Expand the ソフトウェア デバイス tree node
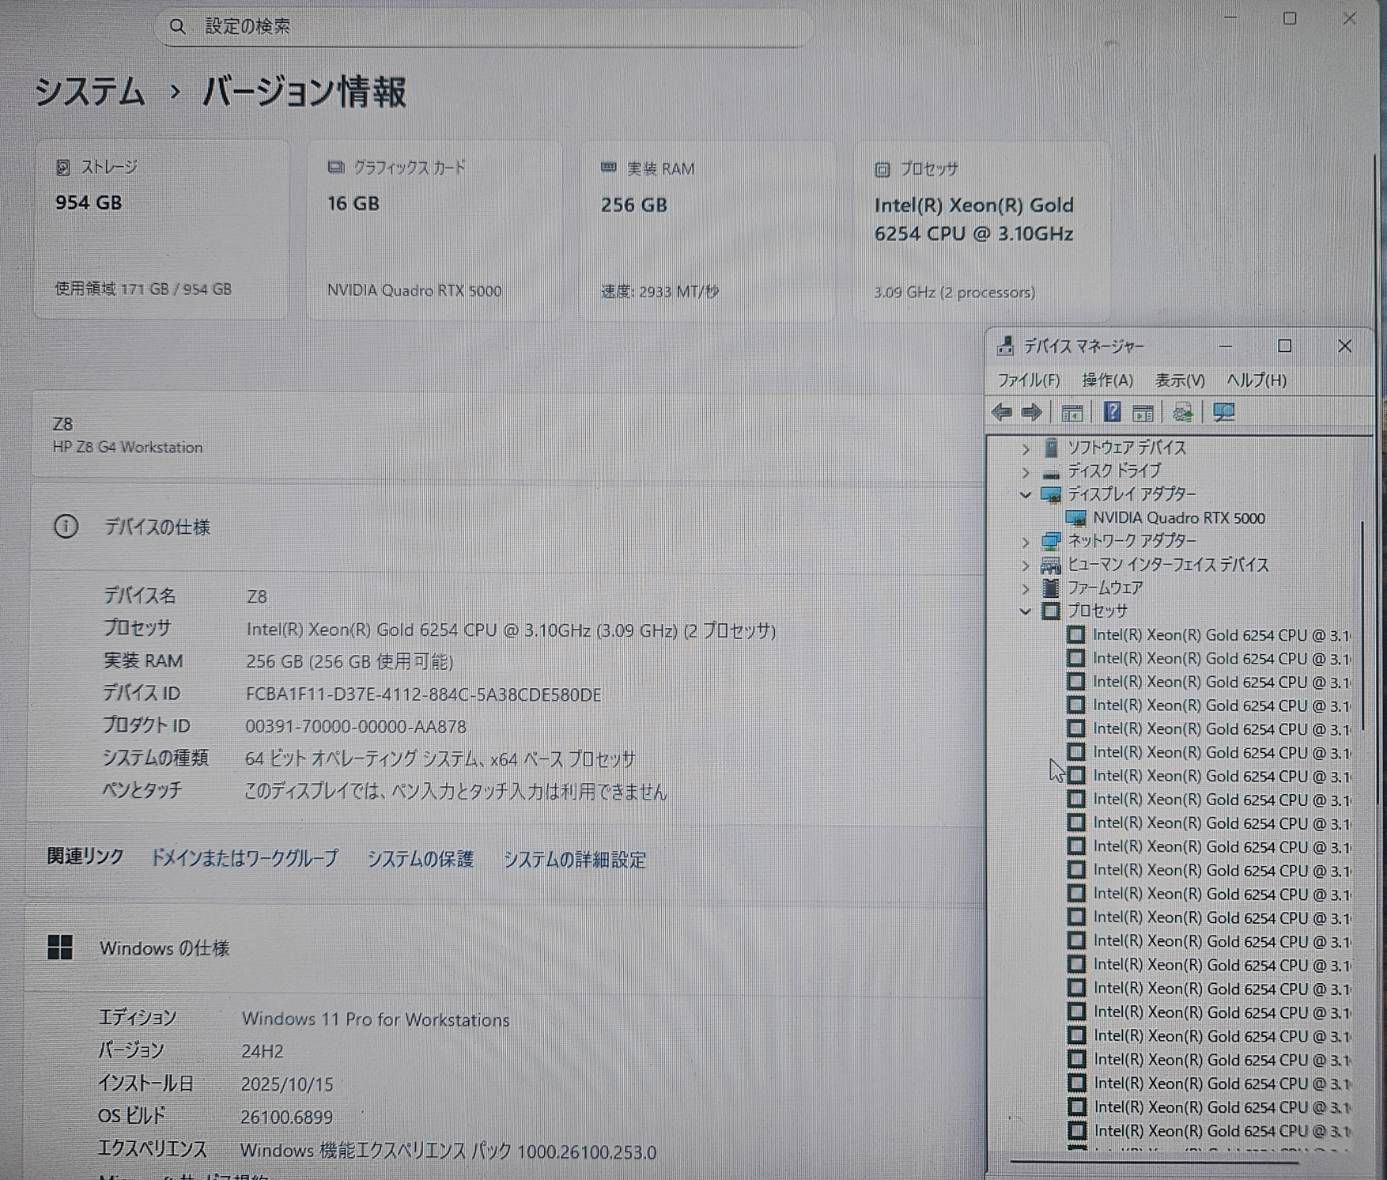The height and width of the screenshot is (1180, 1387). pyautogui.click(x=1025, y=448)
